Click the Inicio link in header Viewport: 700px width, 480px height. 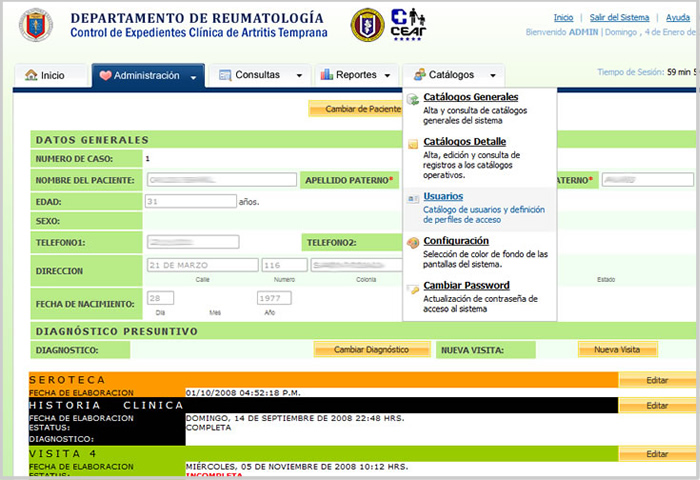tap(563, 17)
